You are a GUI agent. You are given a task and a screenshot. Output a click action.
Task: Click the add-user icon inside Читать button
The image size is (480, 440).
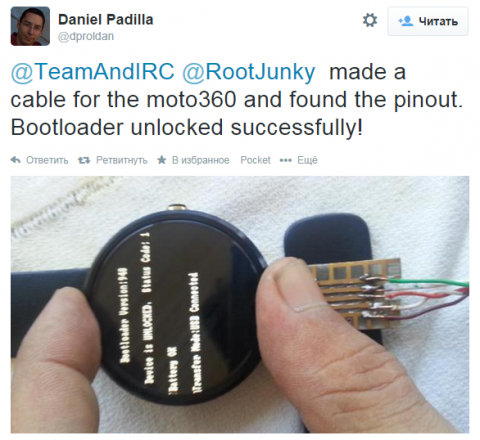(405, 21)
